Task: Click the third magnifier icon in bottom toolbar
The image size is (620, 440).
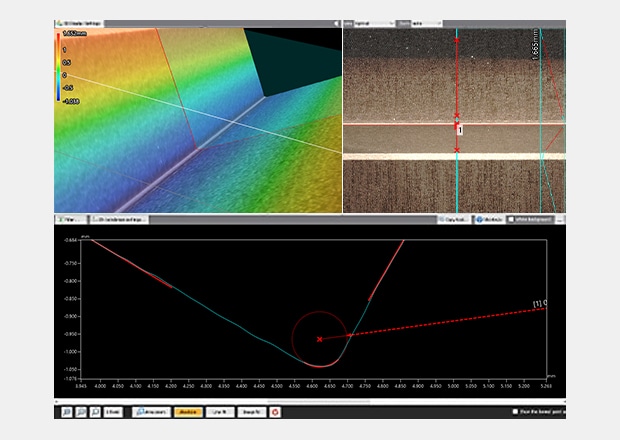Action: point(93,411)
